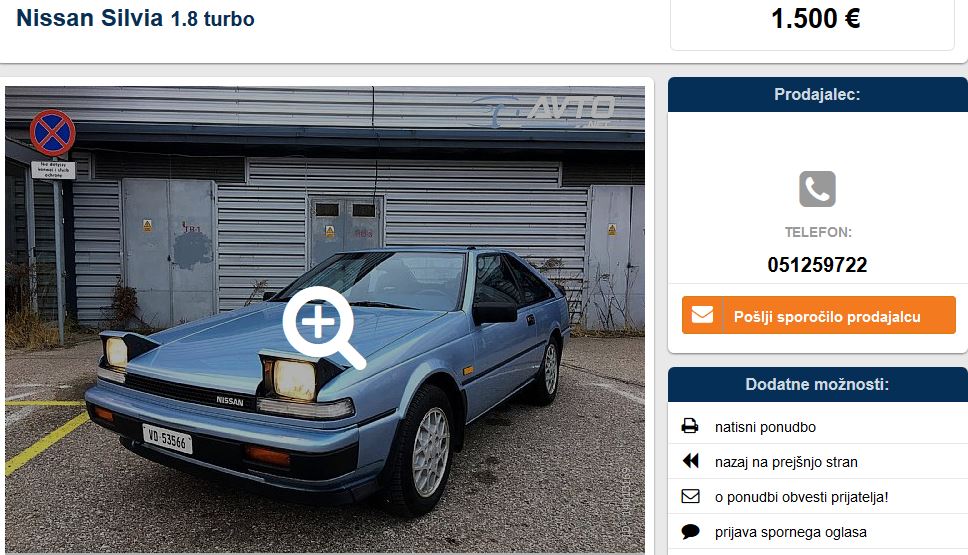Viewport: 968px width, 555px height.
Task: Click the envelope icon beside obvesti prijatelja
Action: coord(690,496)
